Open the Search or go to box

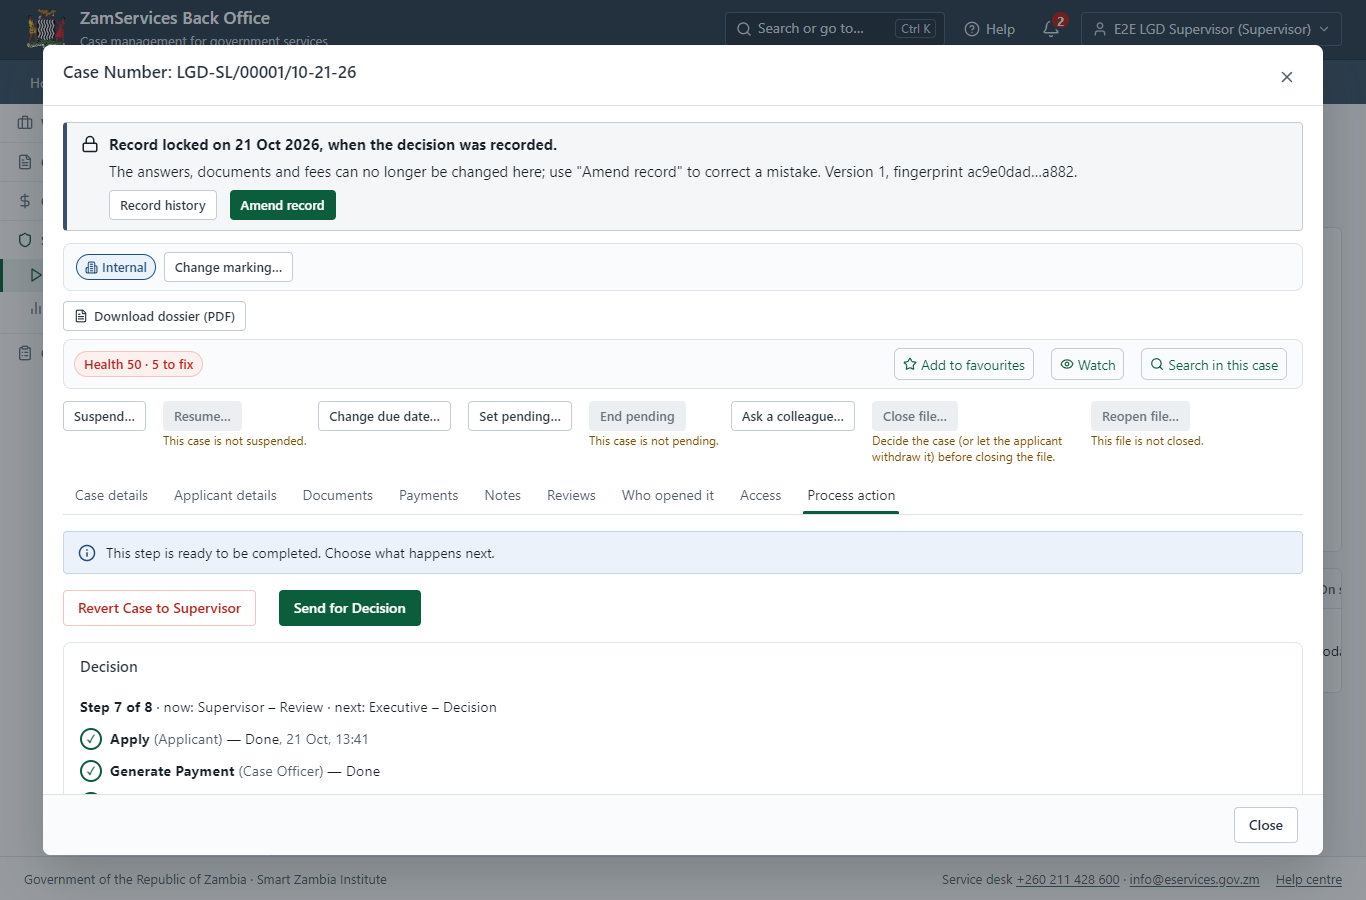[x=834, y=29]
